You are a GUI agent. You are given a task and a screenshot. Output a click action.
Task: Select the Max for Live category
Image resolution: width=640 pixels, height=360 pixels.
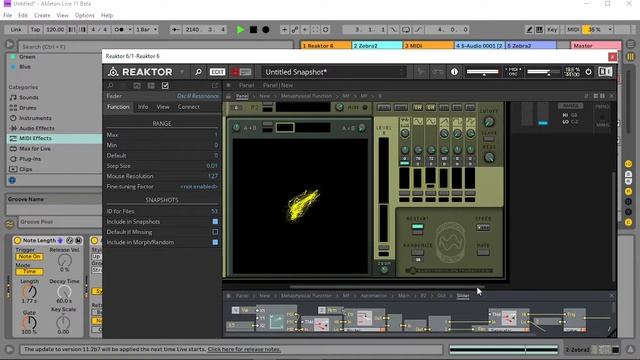(x=35, y=149)
